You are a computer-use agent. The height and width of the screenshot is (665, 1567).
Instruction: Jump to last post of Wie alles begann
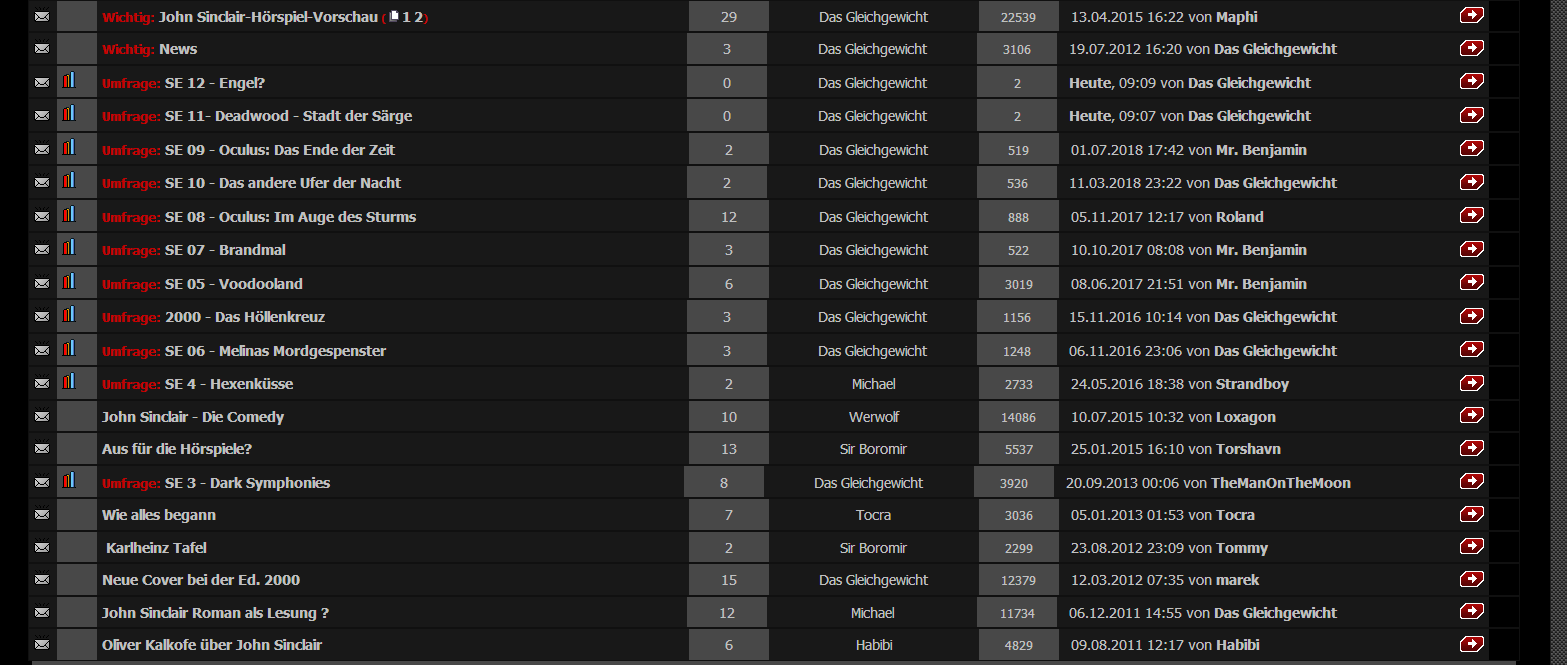click(x=1471, y=514)
